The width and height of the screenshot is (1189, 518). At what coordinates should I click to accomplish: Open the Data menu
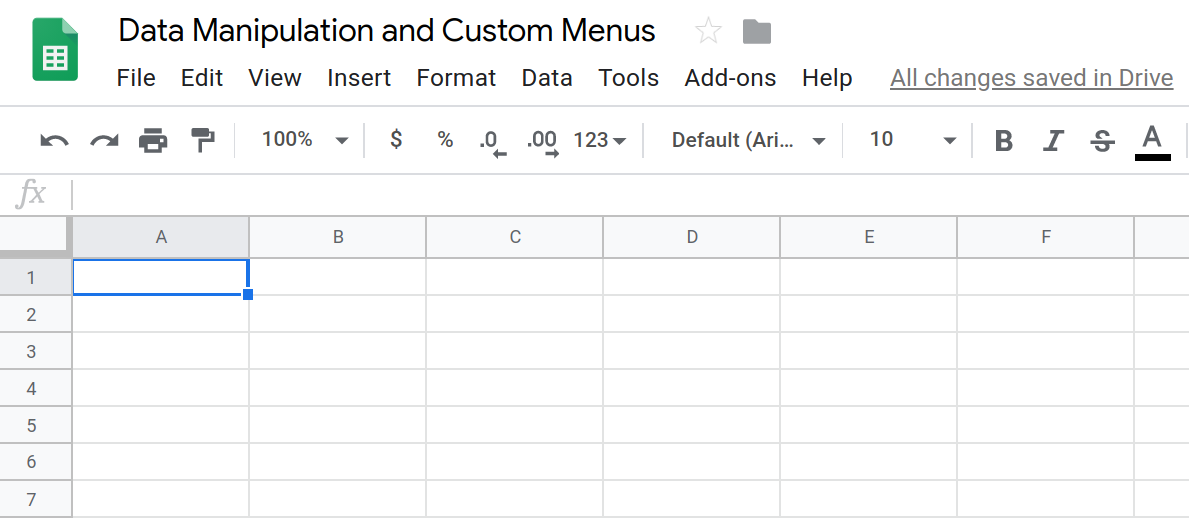(547, 78)
